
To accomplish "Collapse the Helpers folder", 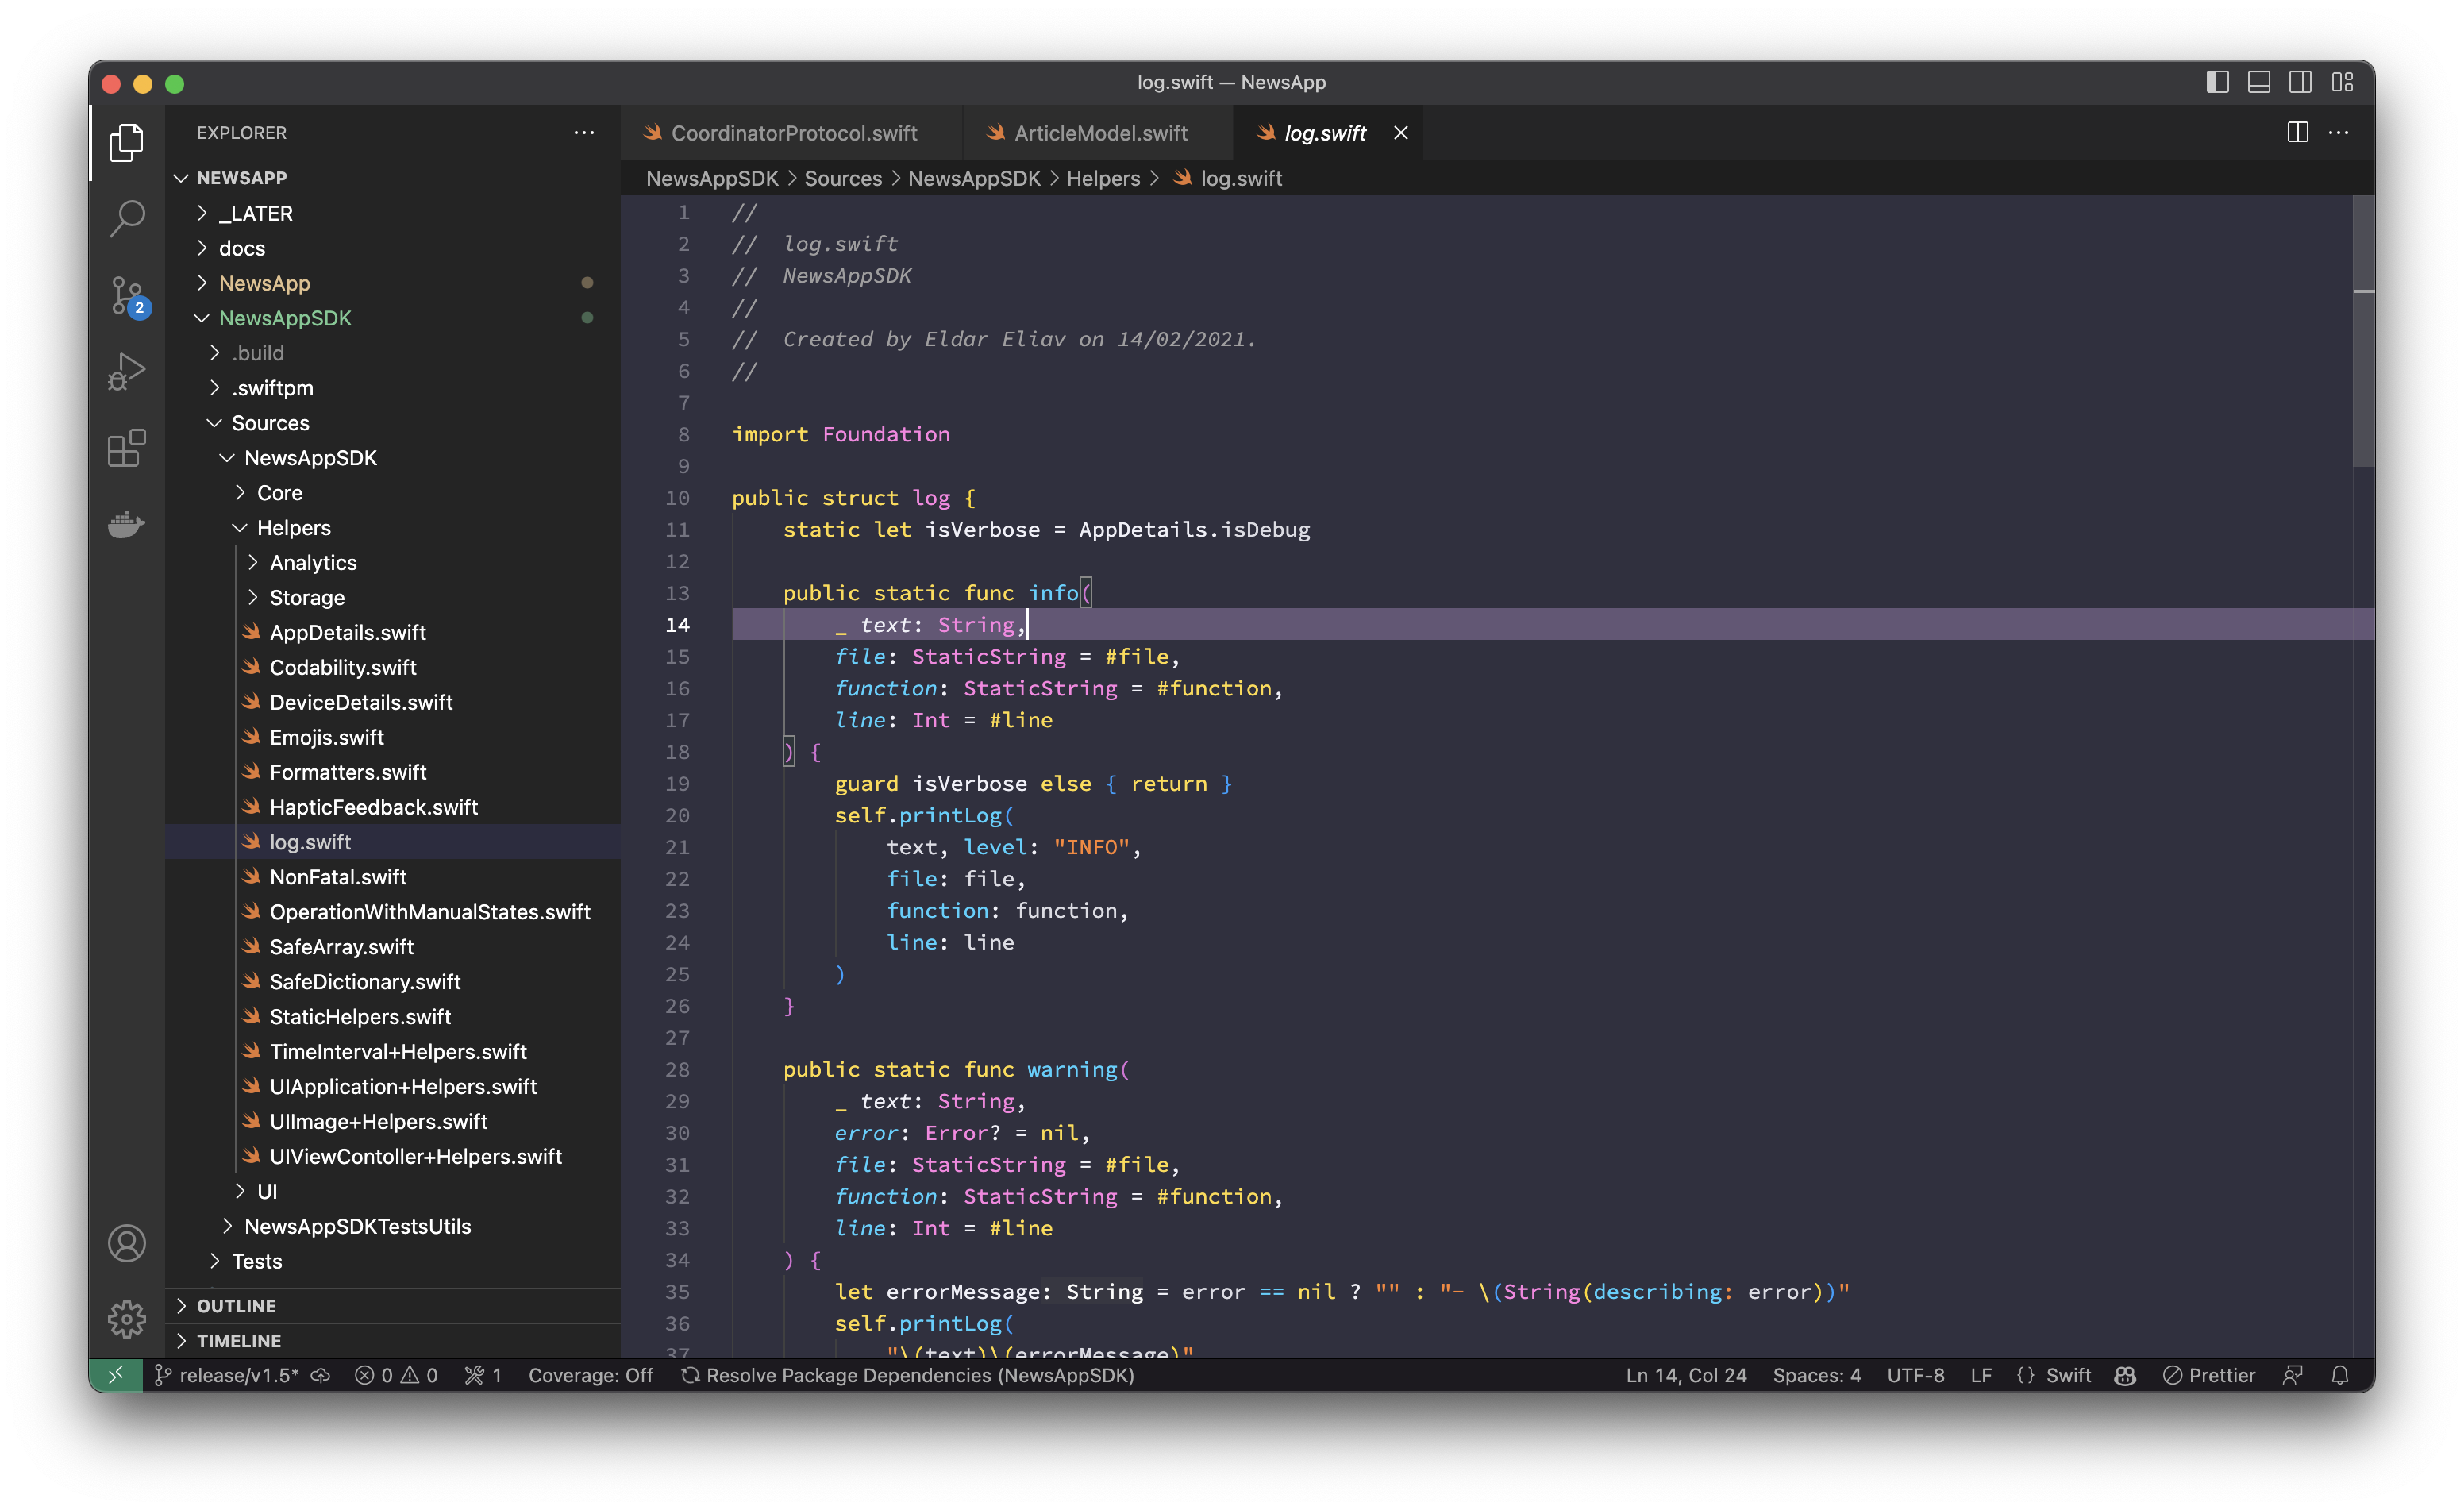I will pyautogui.click(x=393, y=528).
